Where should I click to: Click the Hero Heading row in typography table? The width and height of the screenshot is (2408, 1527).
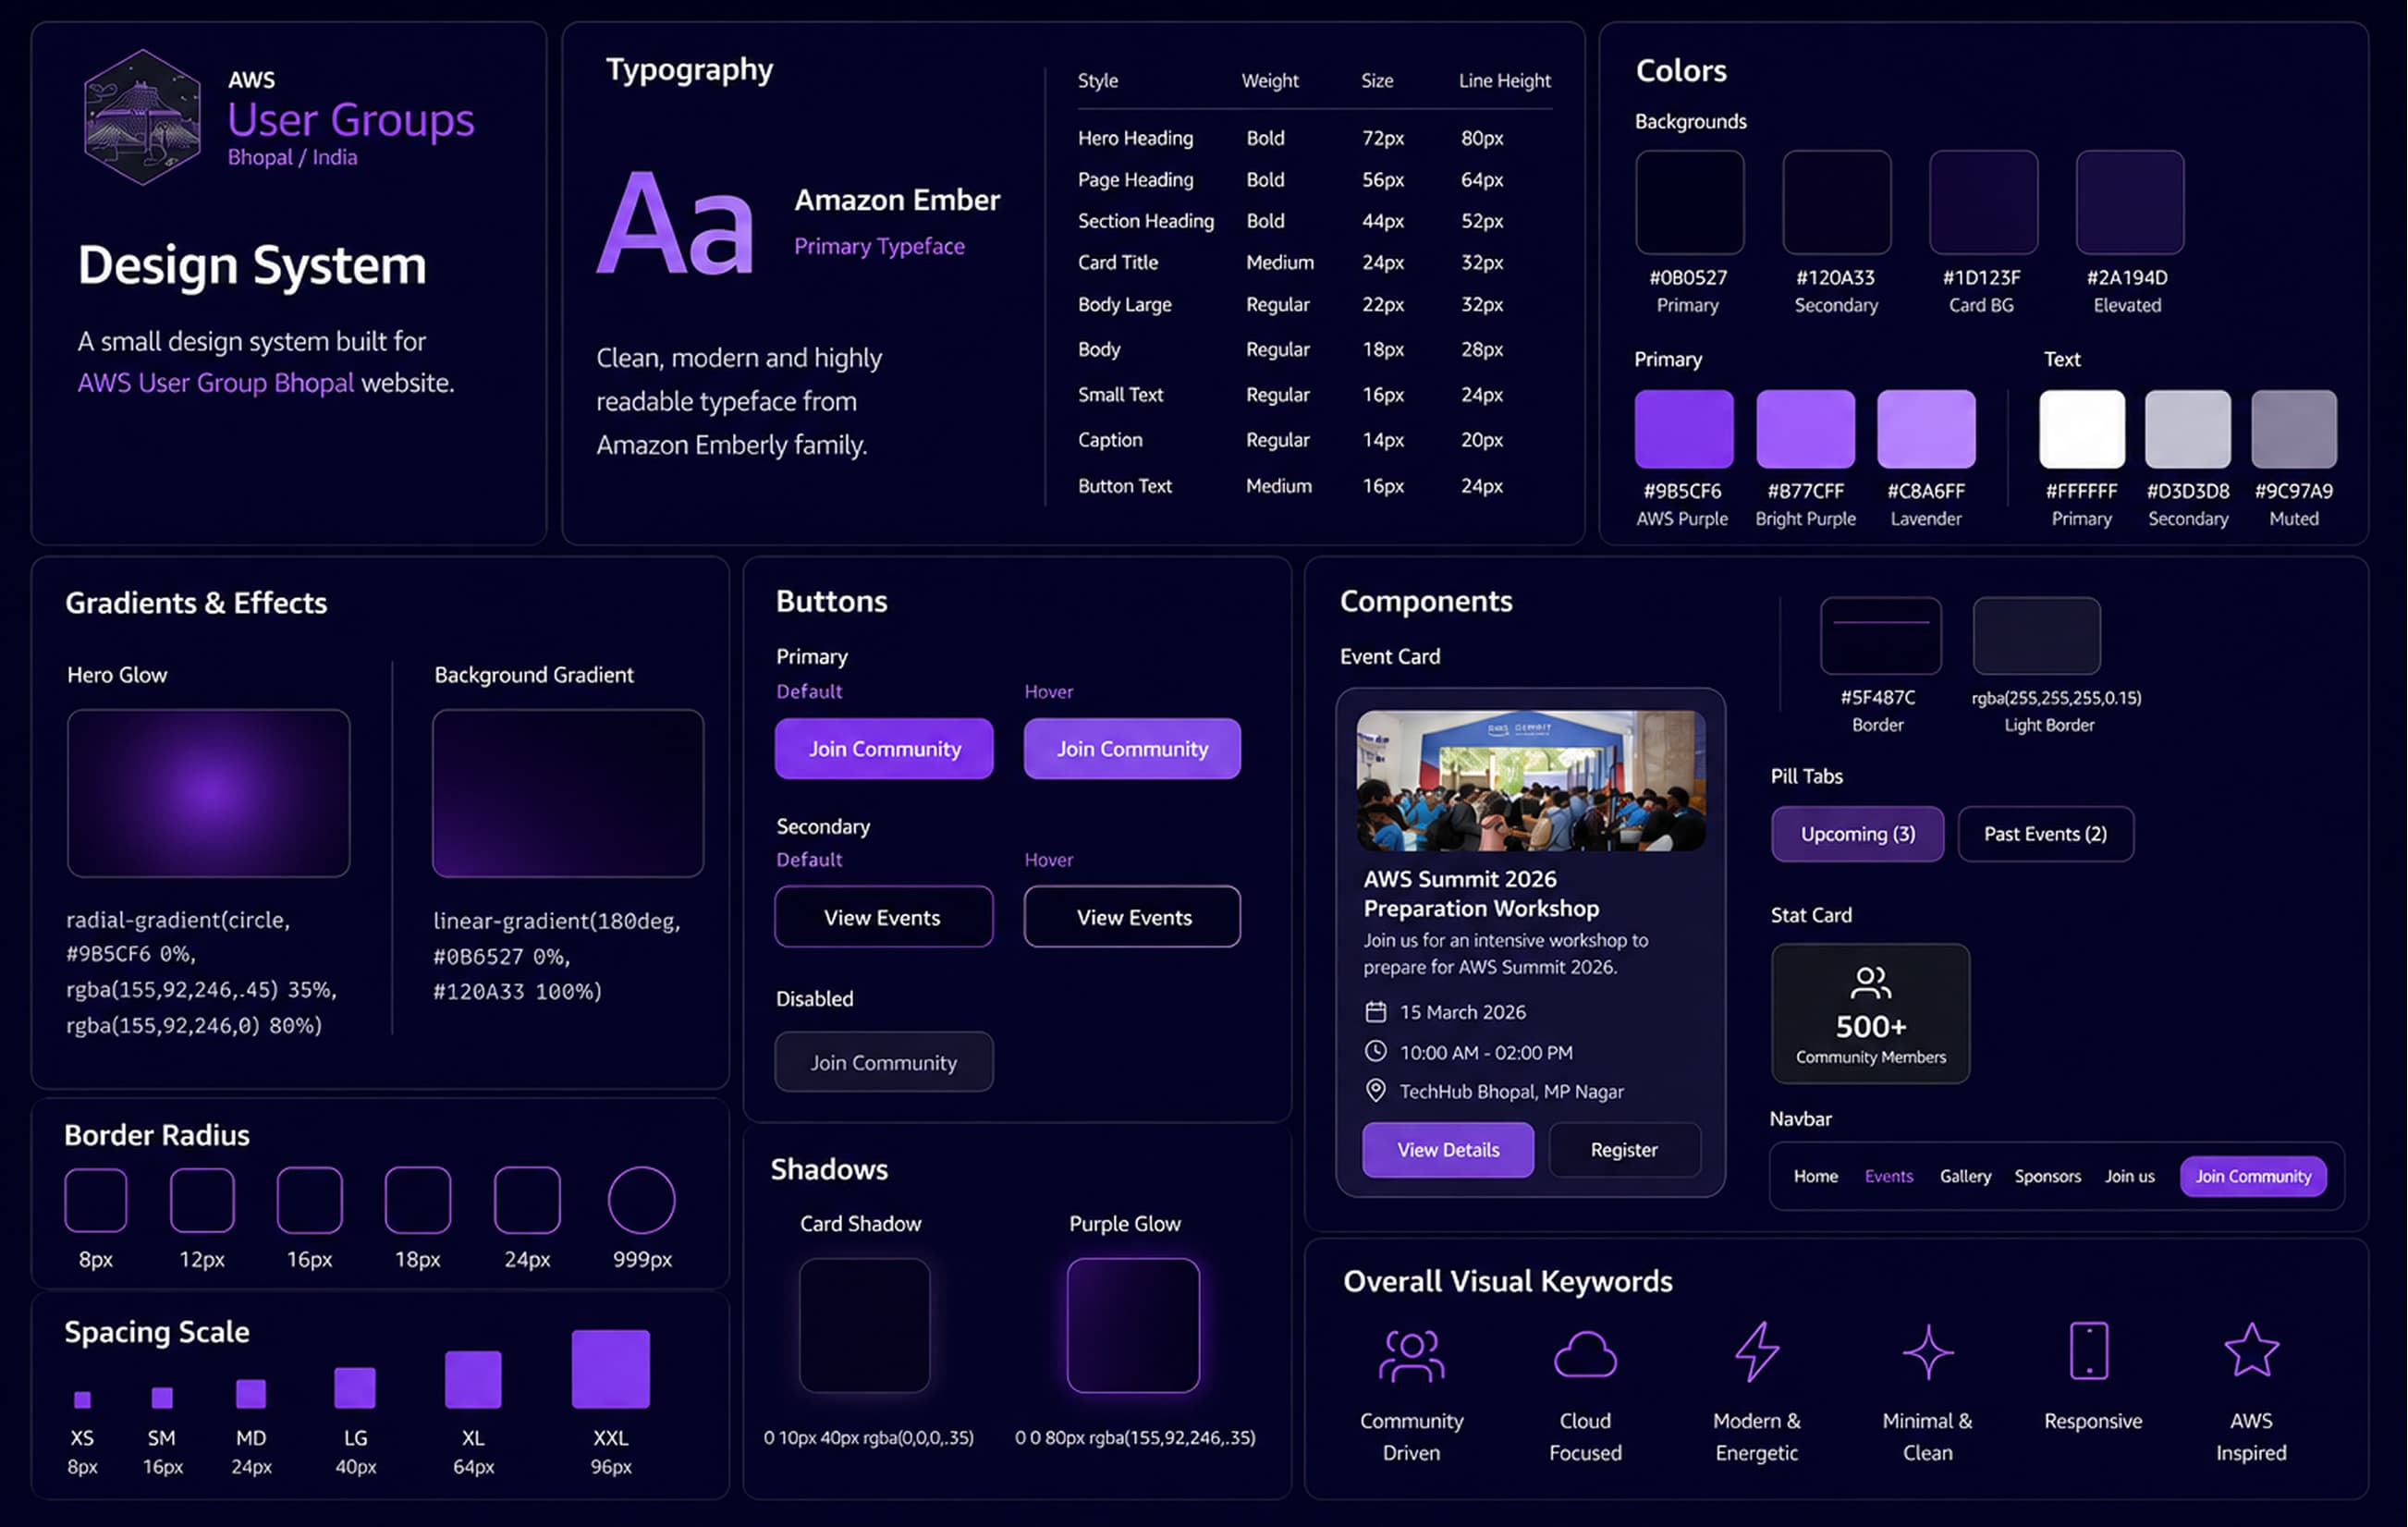(x=1314, y=138)
